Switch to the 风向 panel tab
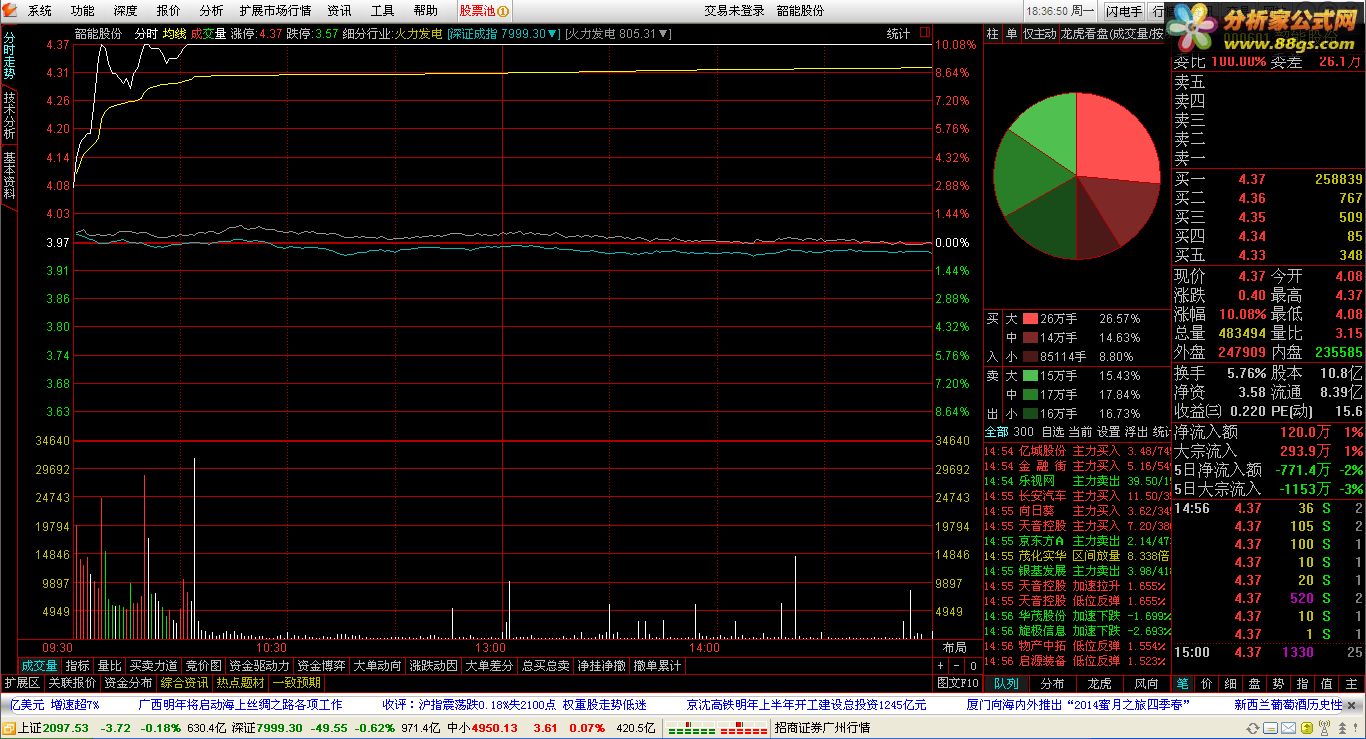 tap(1146, 684)
